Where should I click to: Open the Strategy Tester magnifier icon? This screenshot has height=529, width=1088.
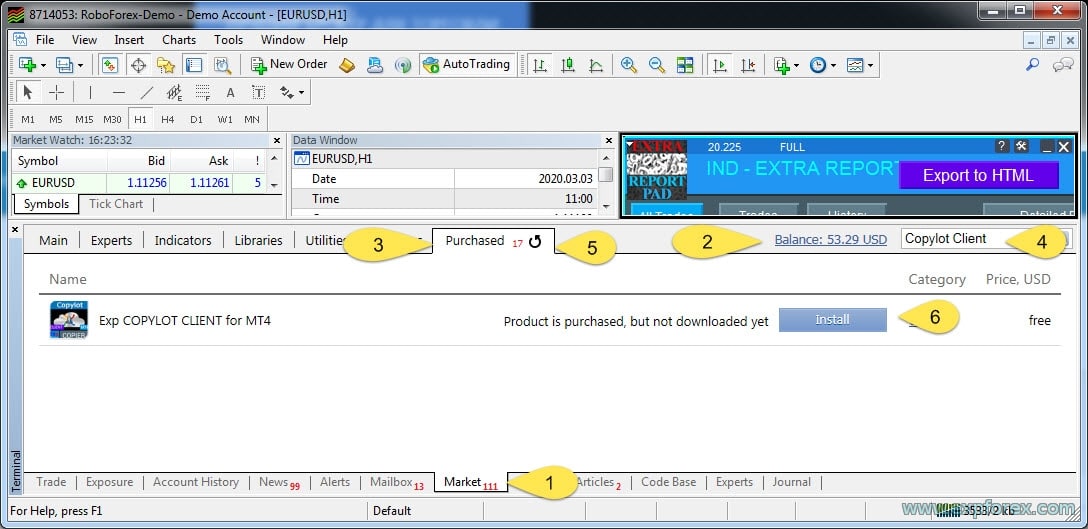(x=222, y=65)
